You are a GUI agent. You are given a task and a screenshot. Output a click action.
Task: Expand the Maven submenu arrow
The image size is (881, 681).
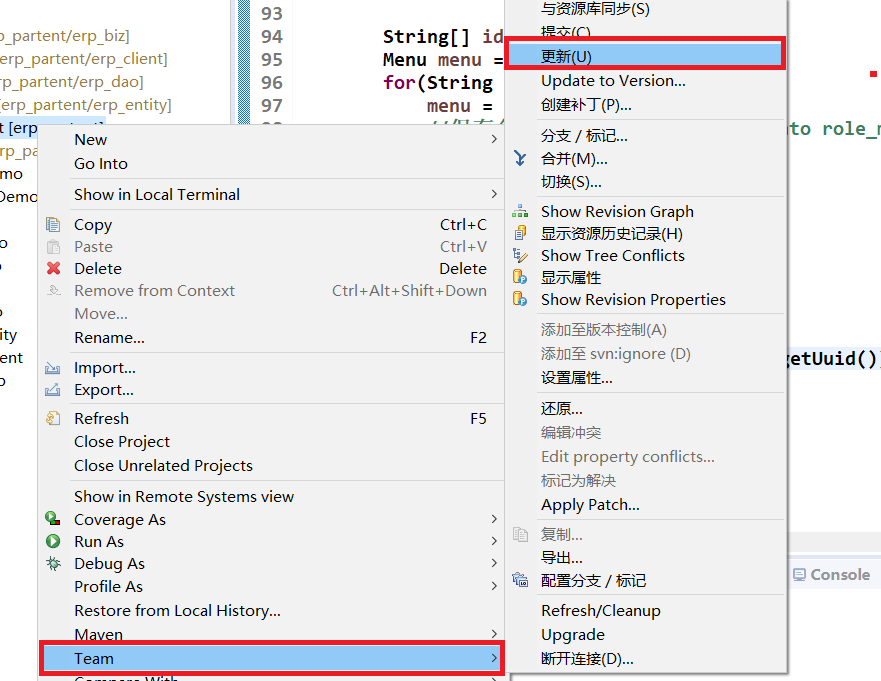[x=494, y=634]
